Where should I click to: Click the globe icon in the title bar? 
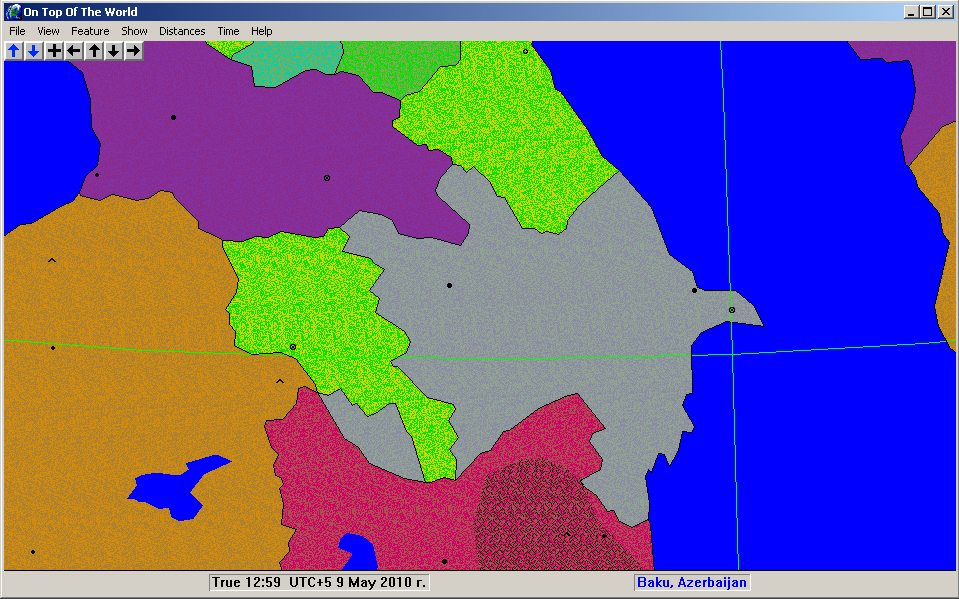point(13,12)
